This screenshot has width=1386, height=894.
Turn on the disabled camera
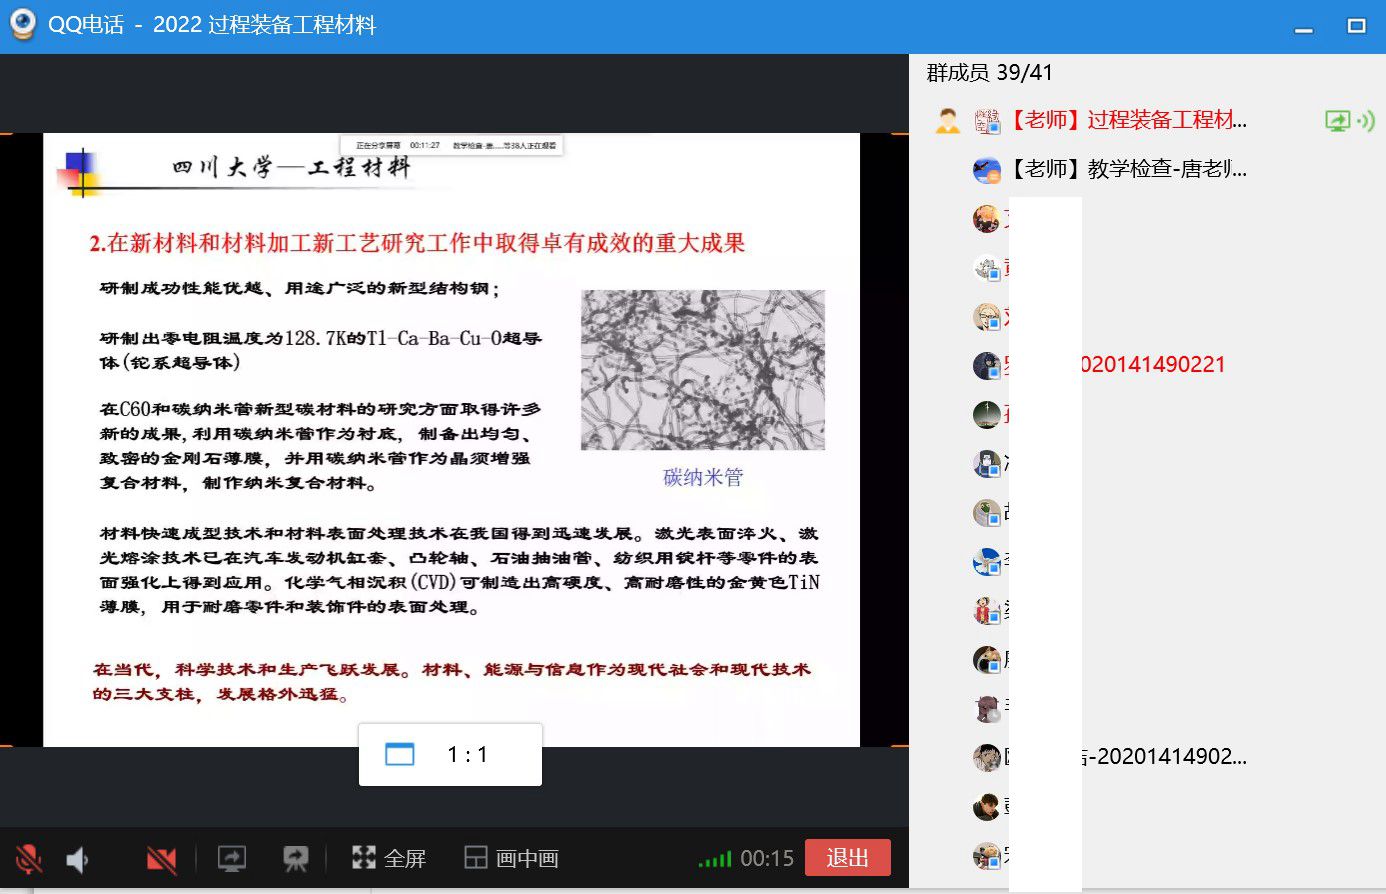[x=161, y=859]
